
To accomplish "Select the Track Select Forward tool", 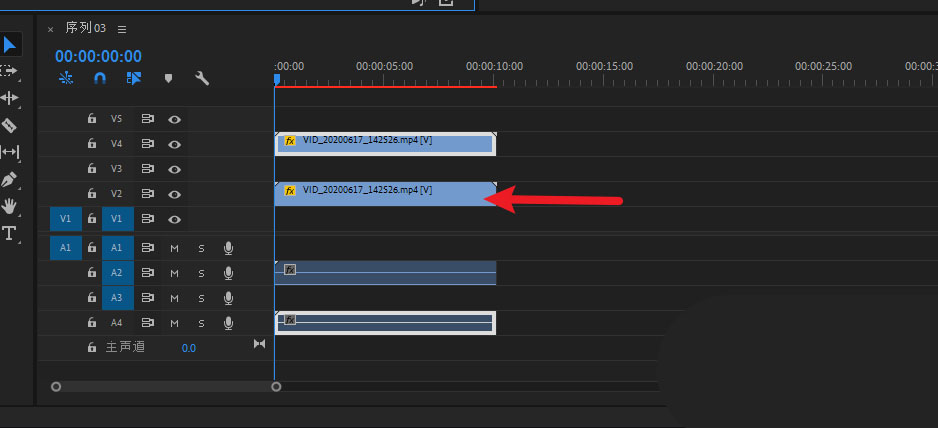I will click(9, 71).
